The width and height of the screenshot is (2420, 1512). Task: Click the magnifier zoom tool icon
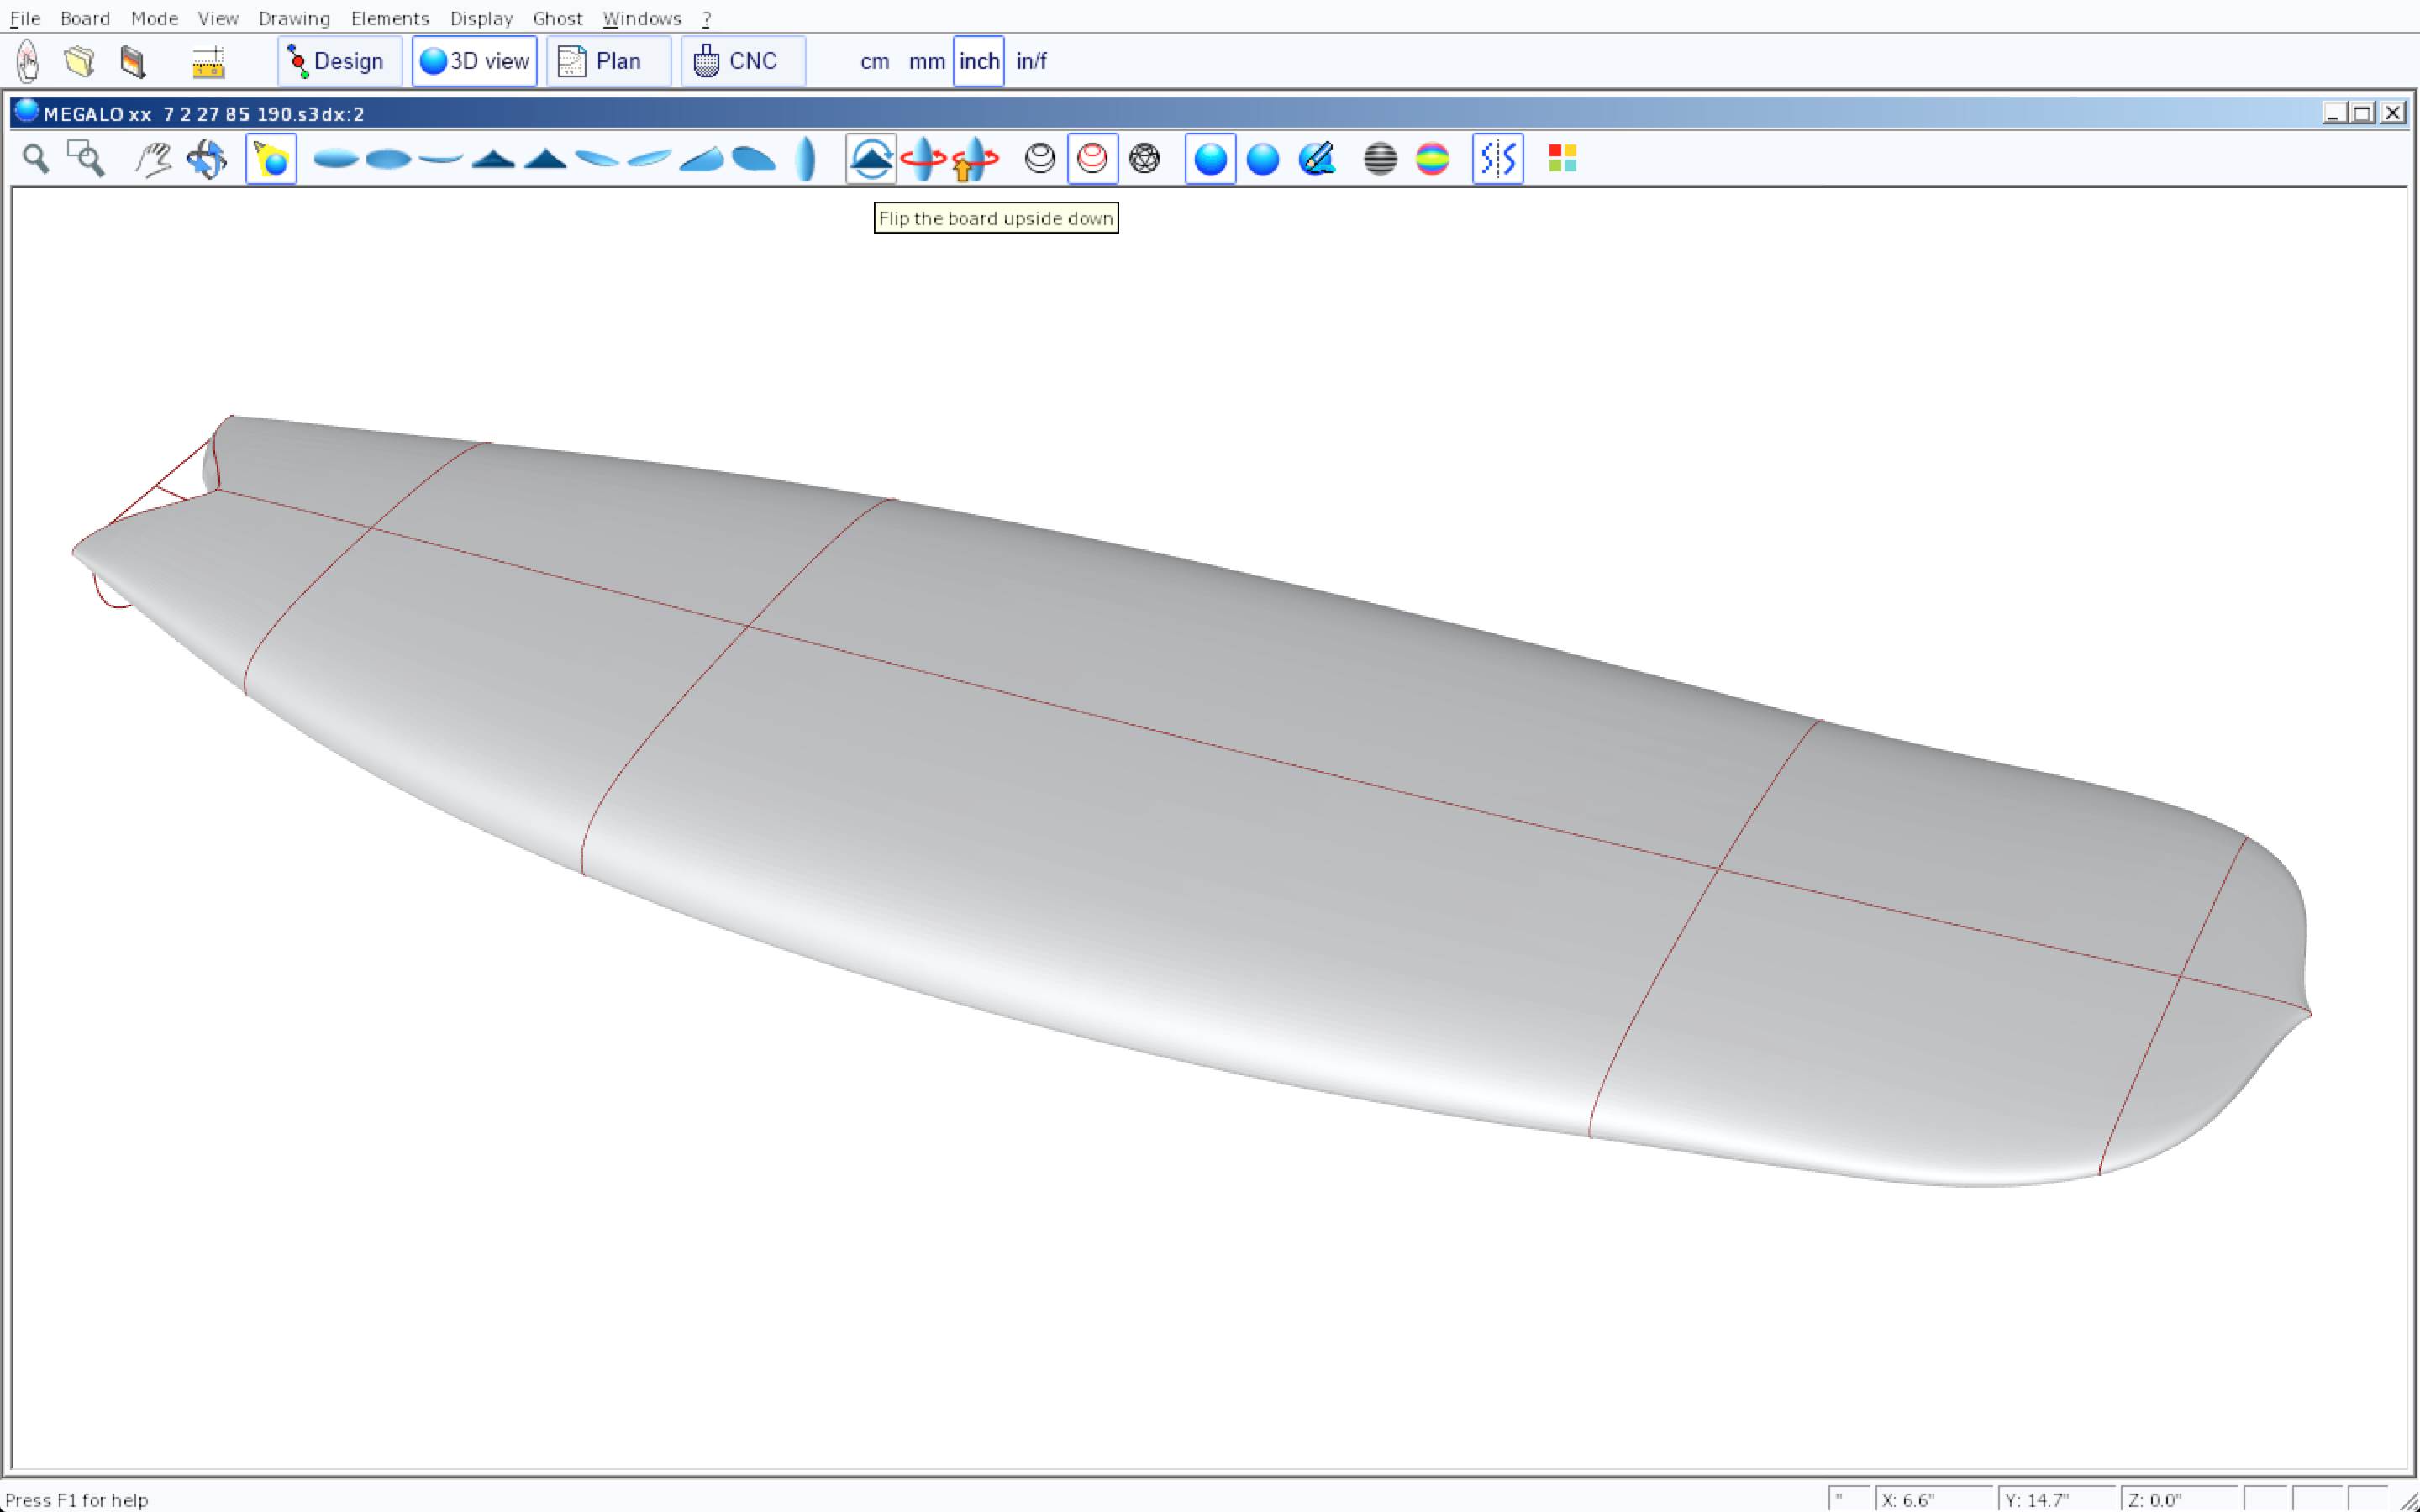(x=36, y=159)
